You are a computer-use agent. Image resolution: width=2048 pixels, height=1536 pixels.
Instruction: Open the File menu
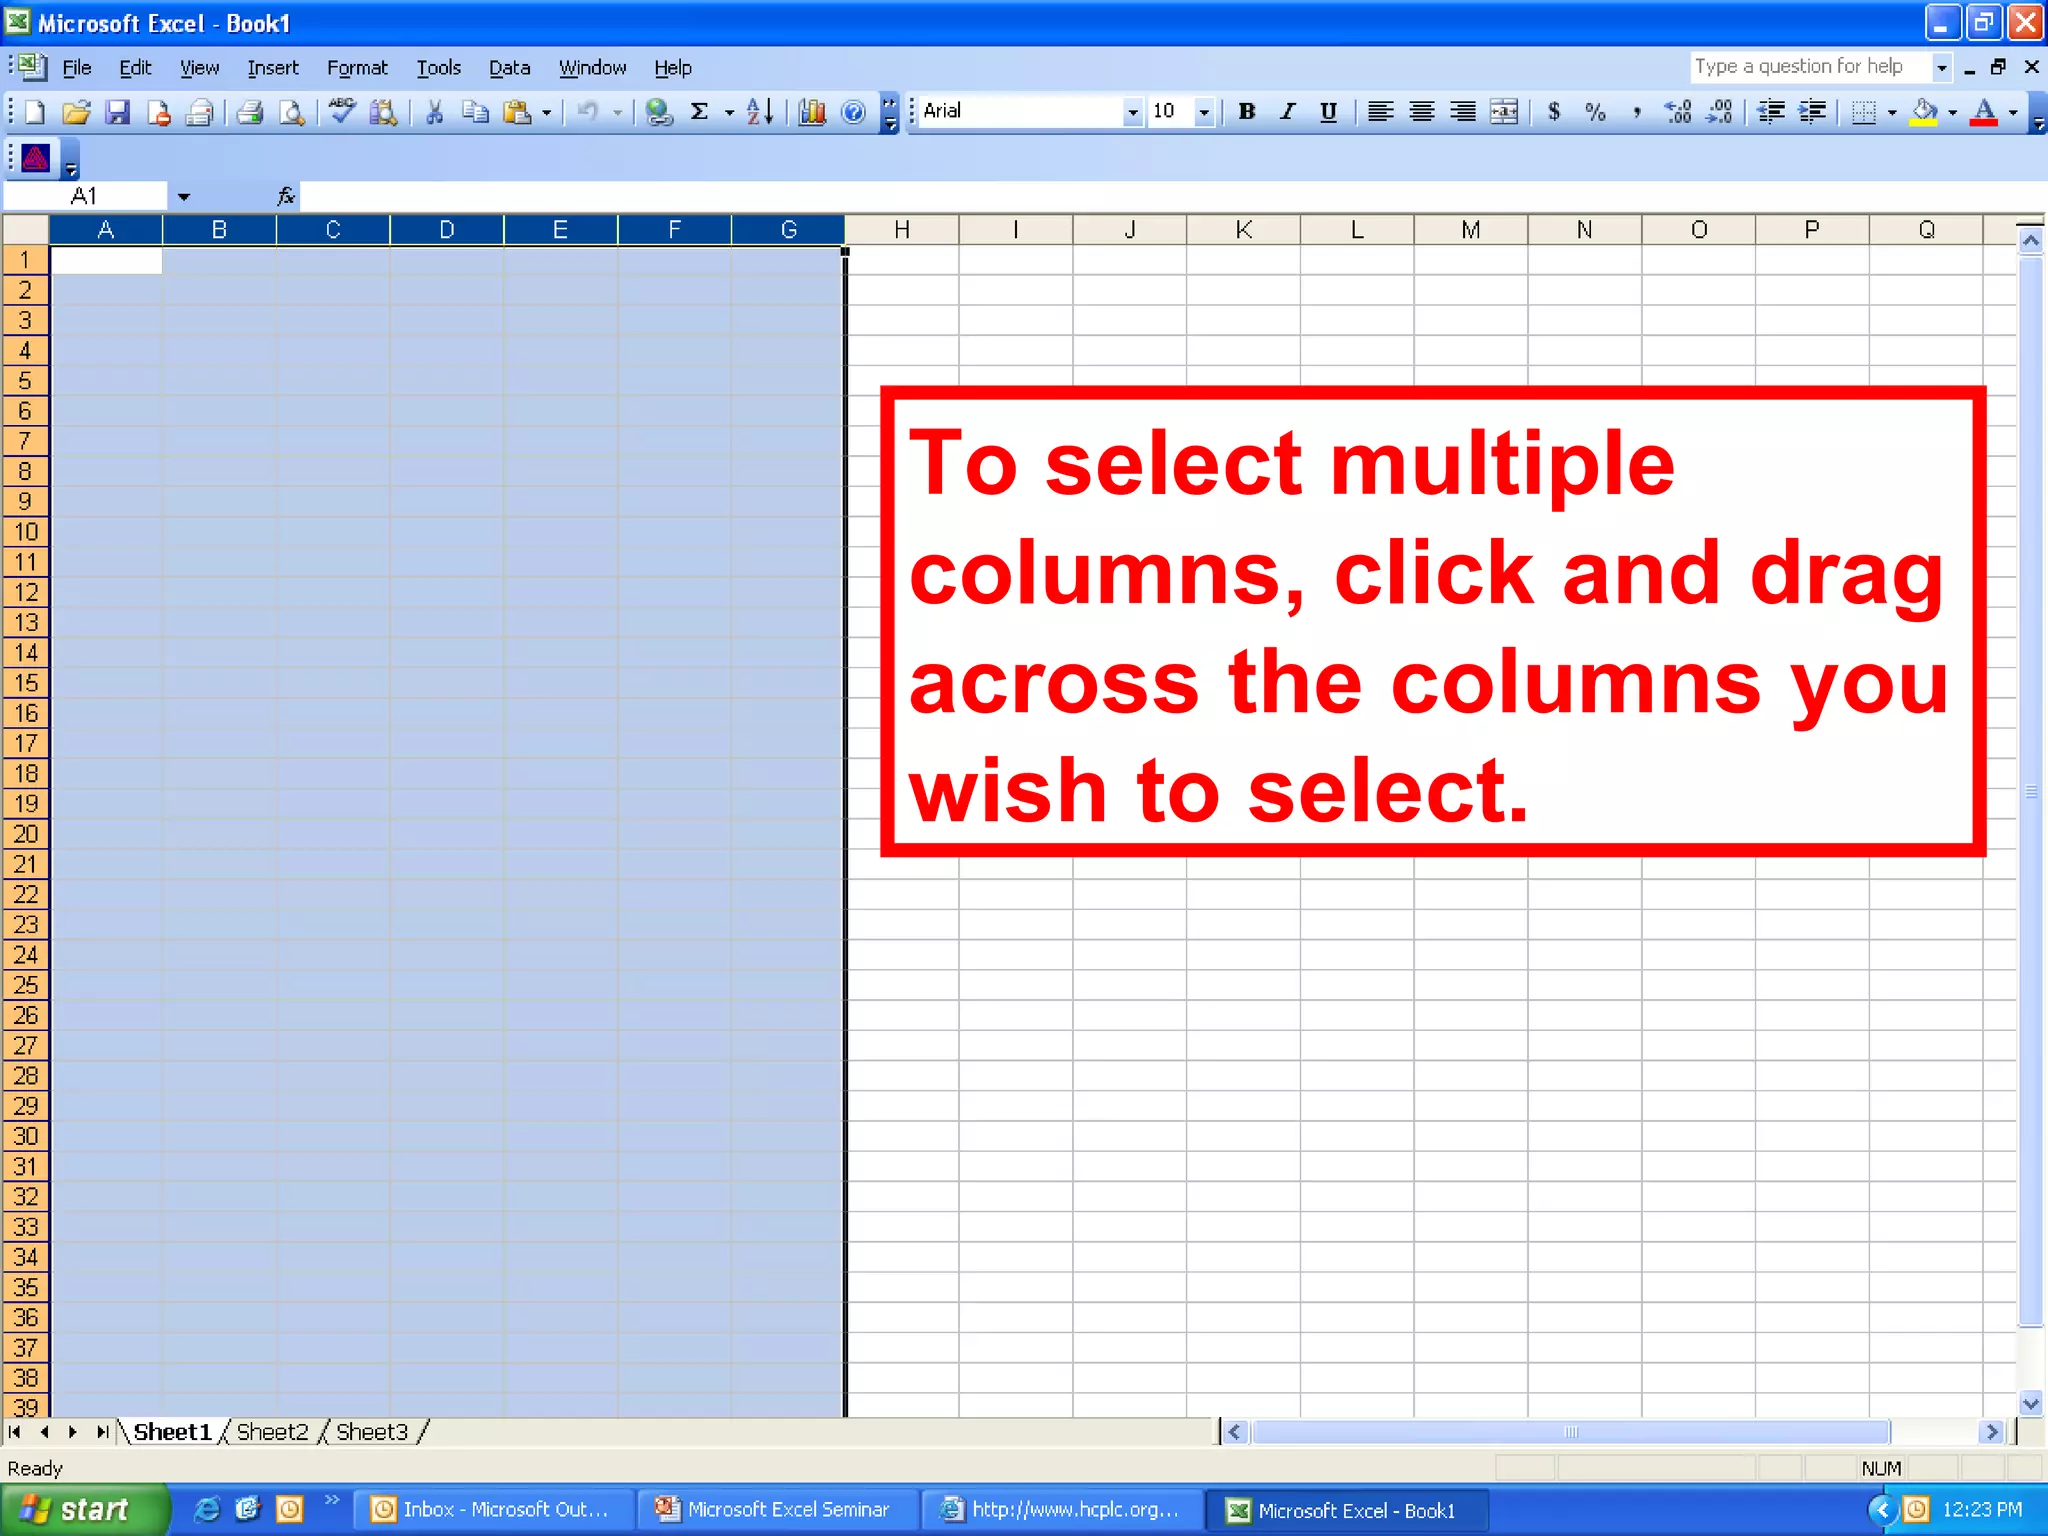click(77, 67)
